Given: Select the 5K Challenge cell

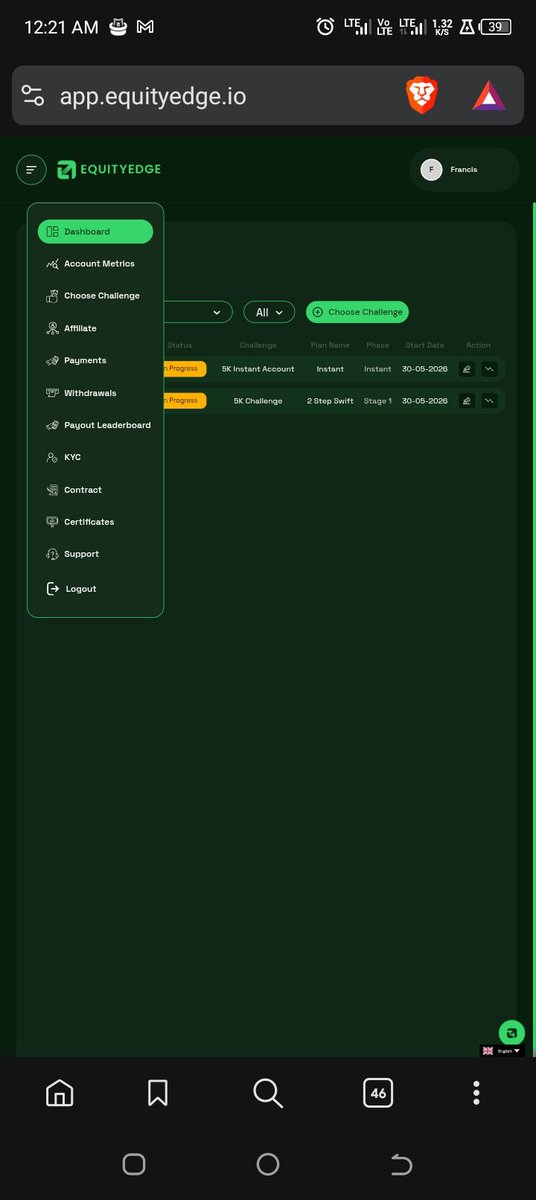Looking at the screenshot, I should tap(258, 401).
